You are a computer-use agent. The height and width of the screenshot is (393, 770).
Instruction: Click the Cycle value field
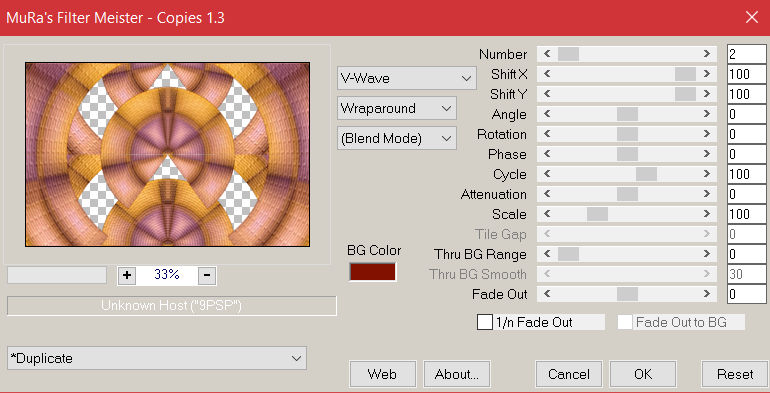[746, 174]
